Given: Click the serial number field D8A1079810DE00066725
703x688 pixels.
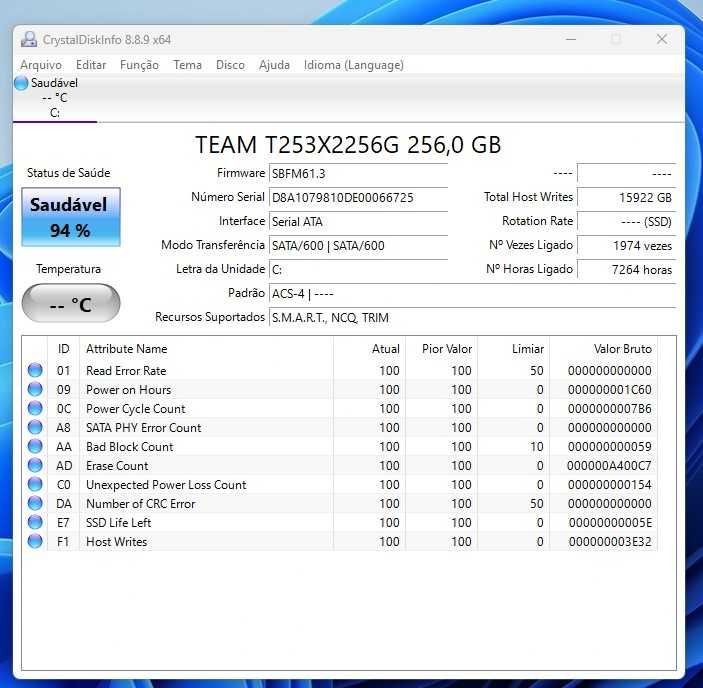Looking at the screenshot, I should (x=358, y=198).
